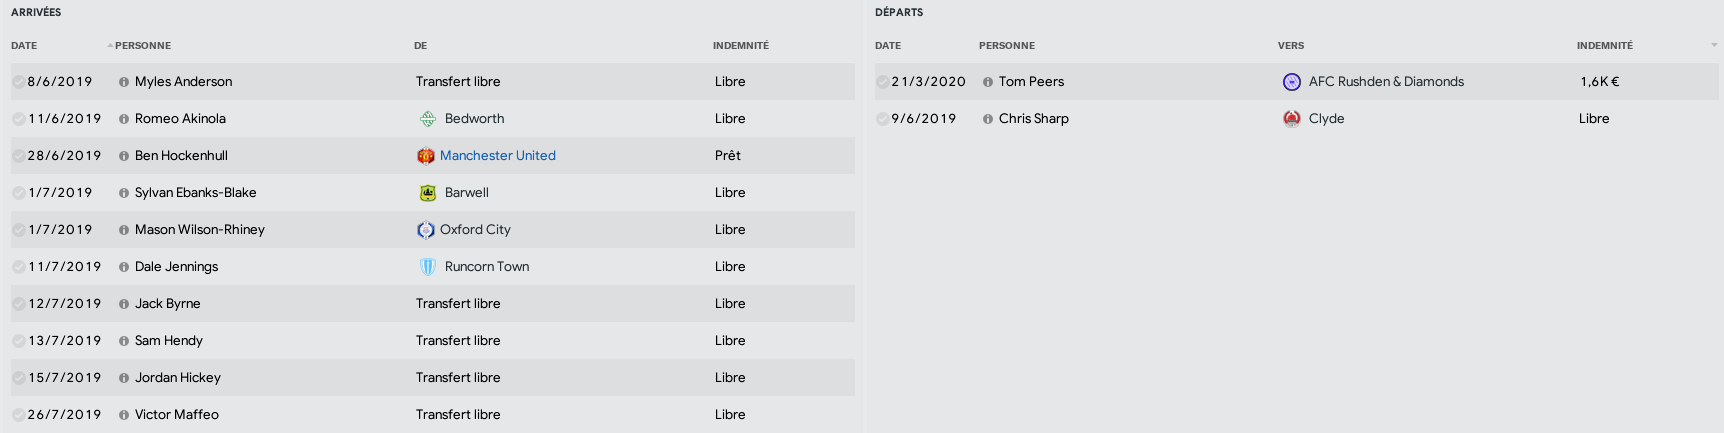Toggle the checkmark on Ben Hockenhull's row
The image size is (1724, 433).
pyautogui.click(x=18, y=156)
